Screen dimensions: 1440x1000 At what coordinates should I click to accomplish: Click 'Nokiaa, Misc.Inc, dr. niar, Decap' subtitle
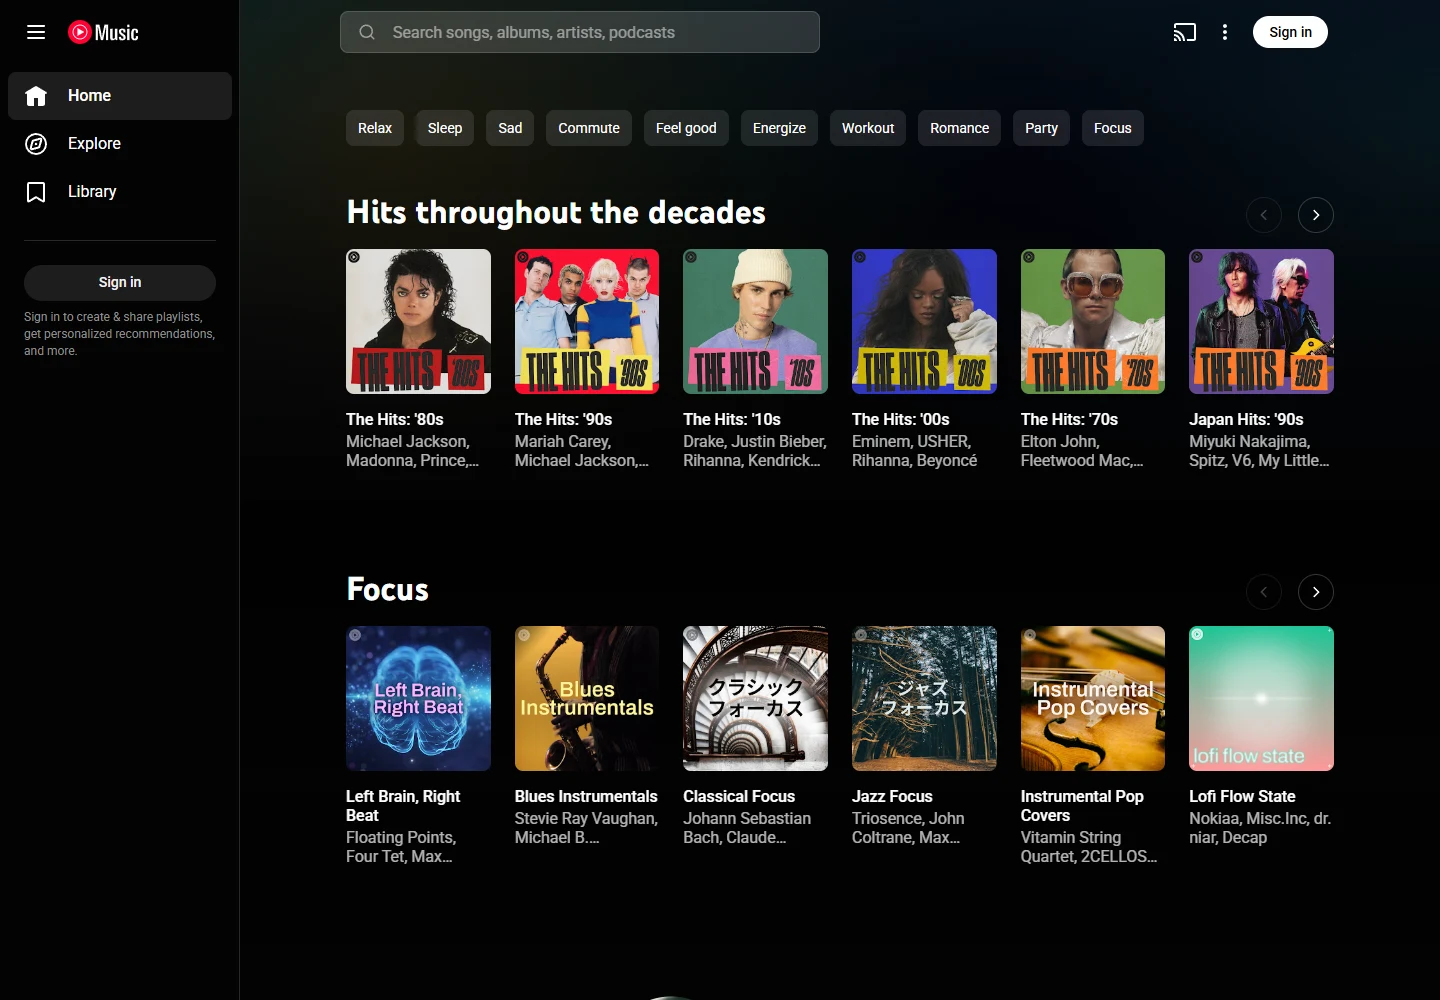(1260, 828)
